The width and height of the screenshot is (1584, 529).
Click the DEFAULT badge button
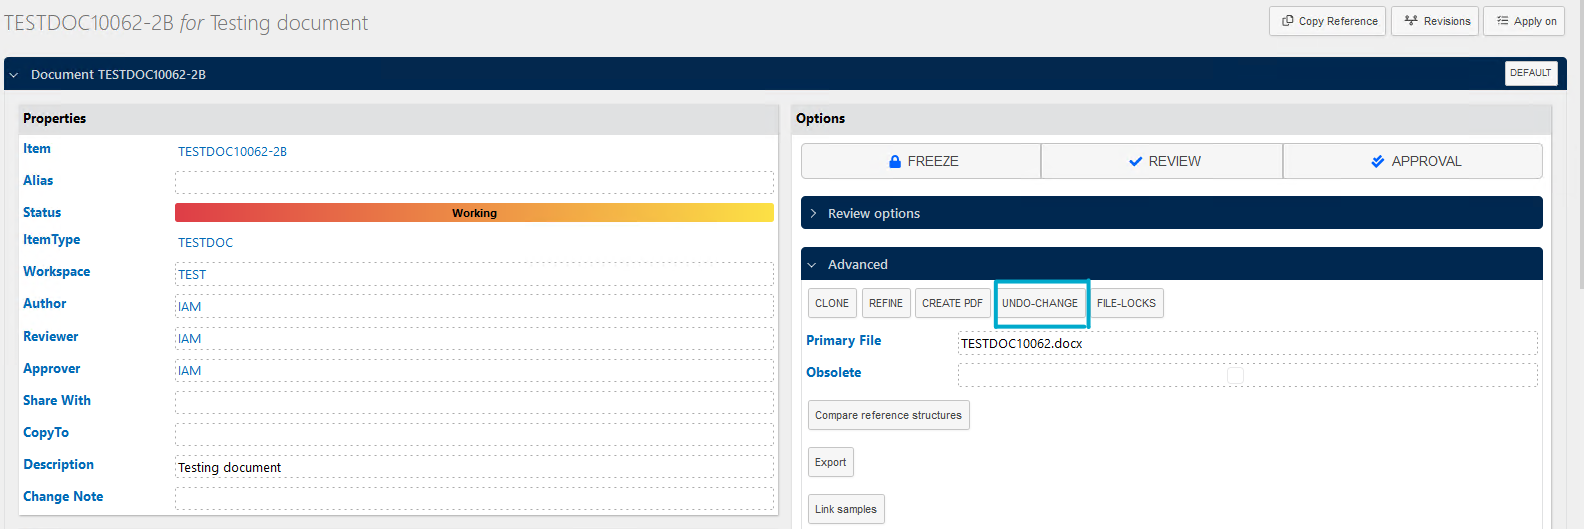click(x=1530, y=73)
